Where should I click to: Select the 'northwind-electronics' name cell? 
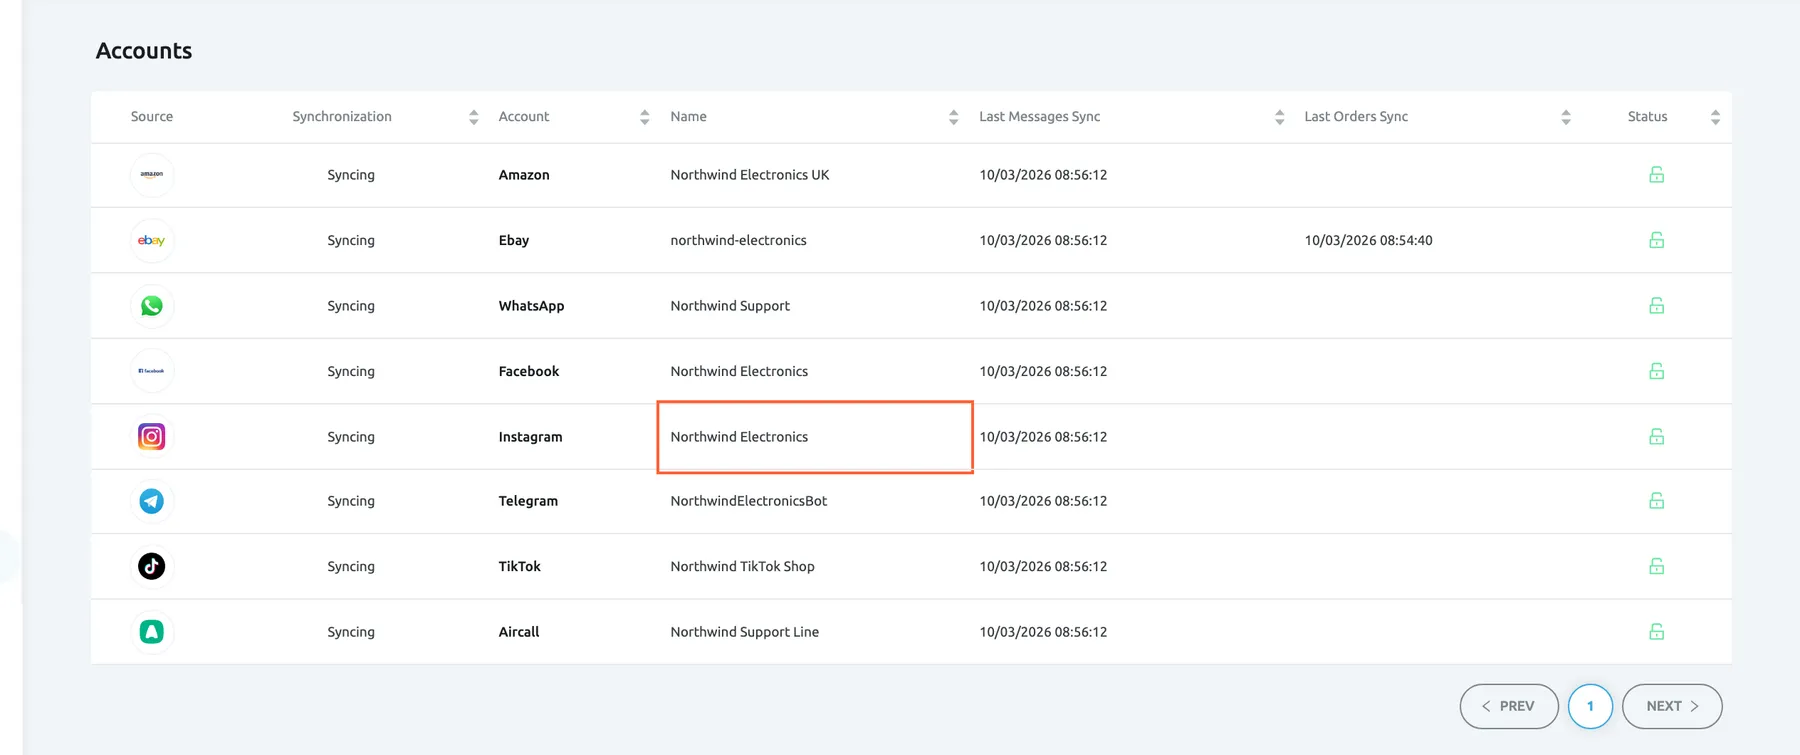pos(739,240)
